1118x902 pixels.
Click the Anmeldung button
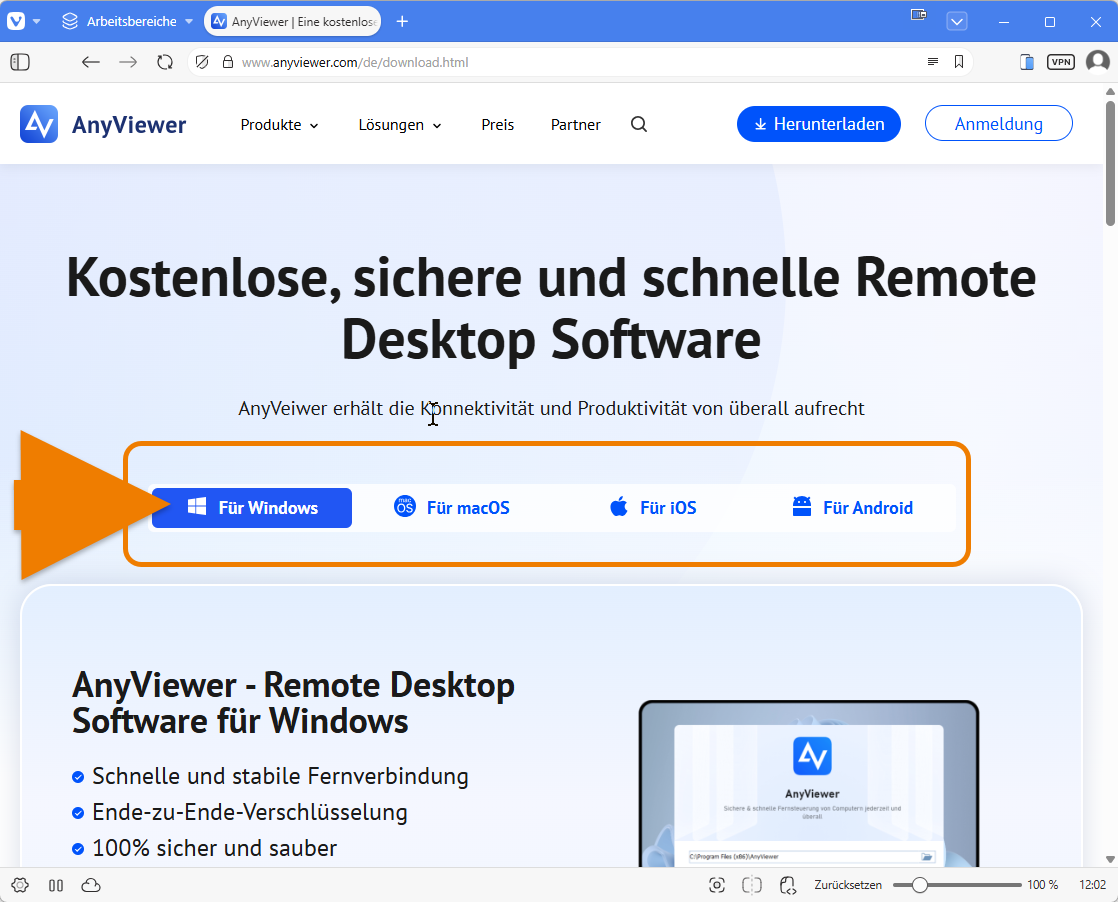pyautogui.click(x=998, y=124)
